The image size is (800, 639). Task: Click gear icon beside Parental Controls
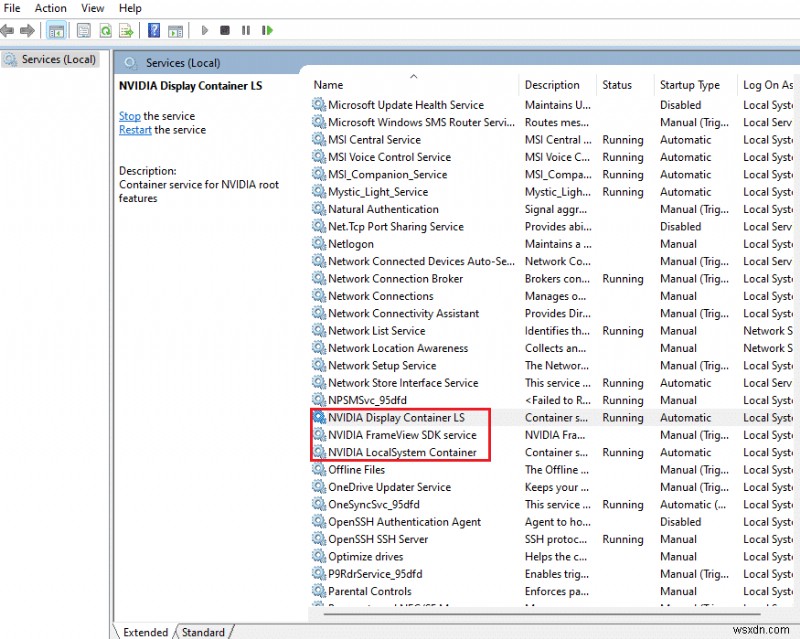coord(319,591)
